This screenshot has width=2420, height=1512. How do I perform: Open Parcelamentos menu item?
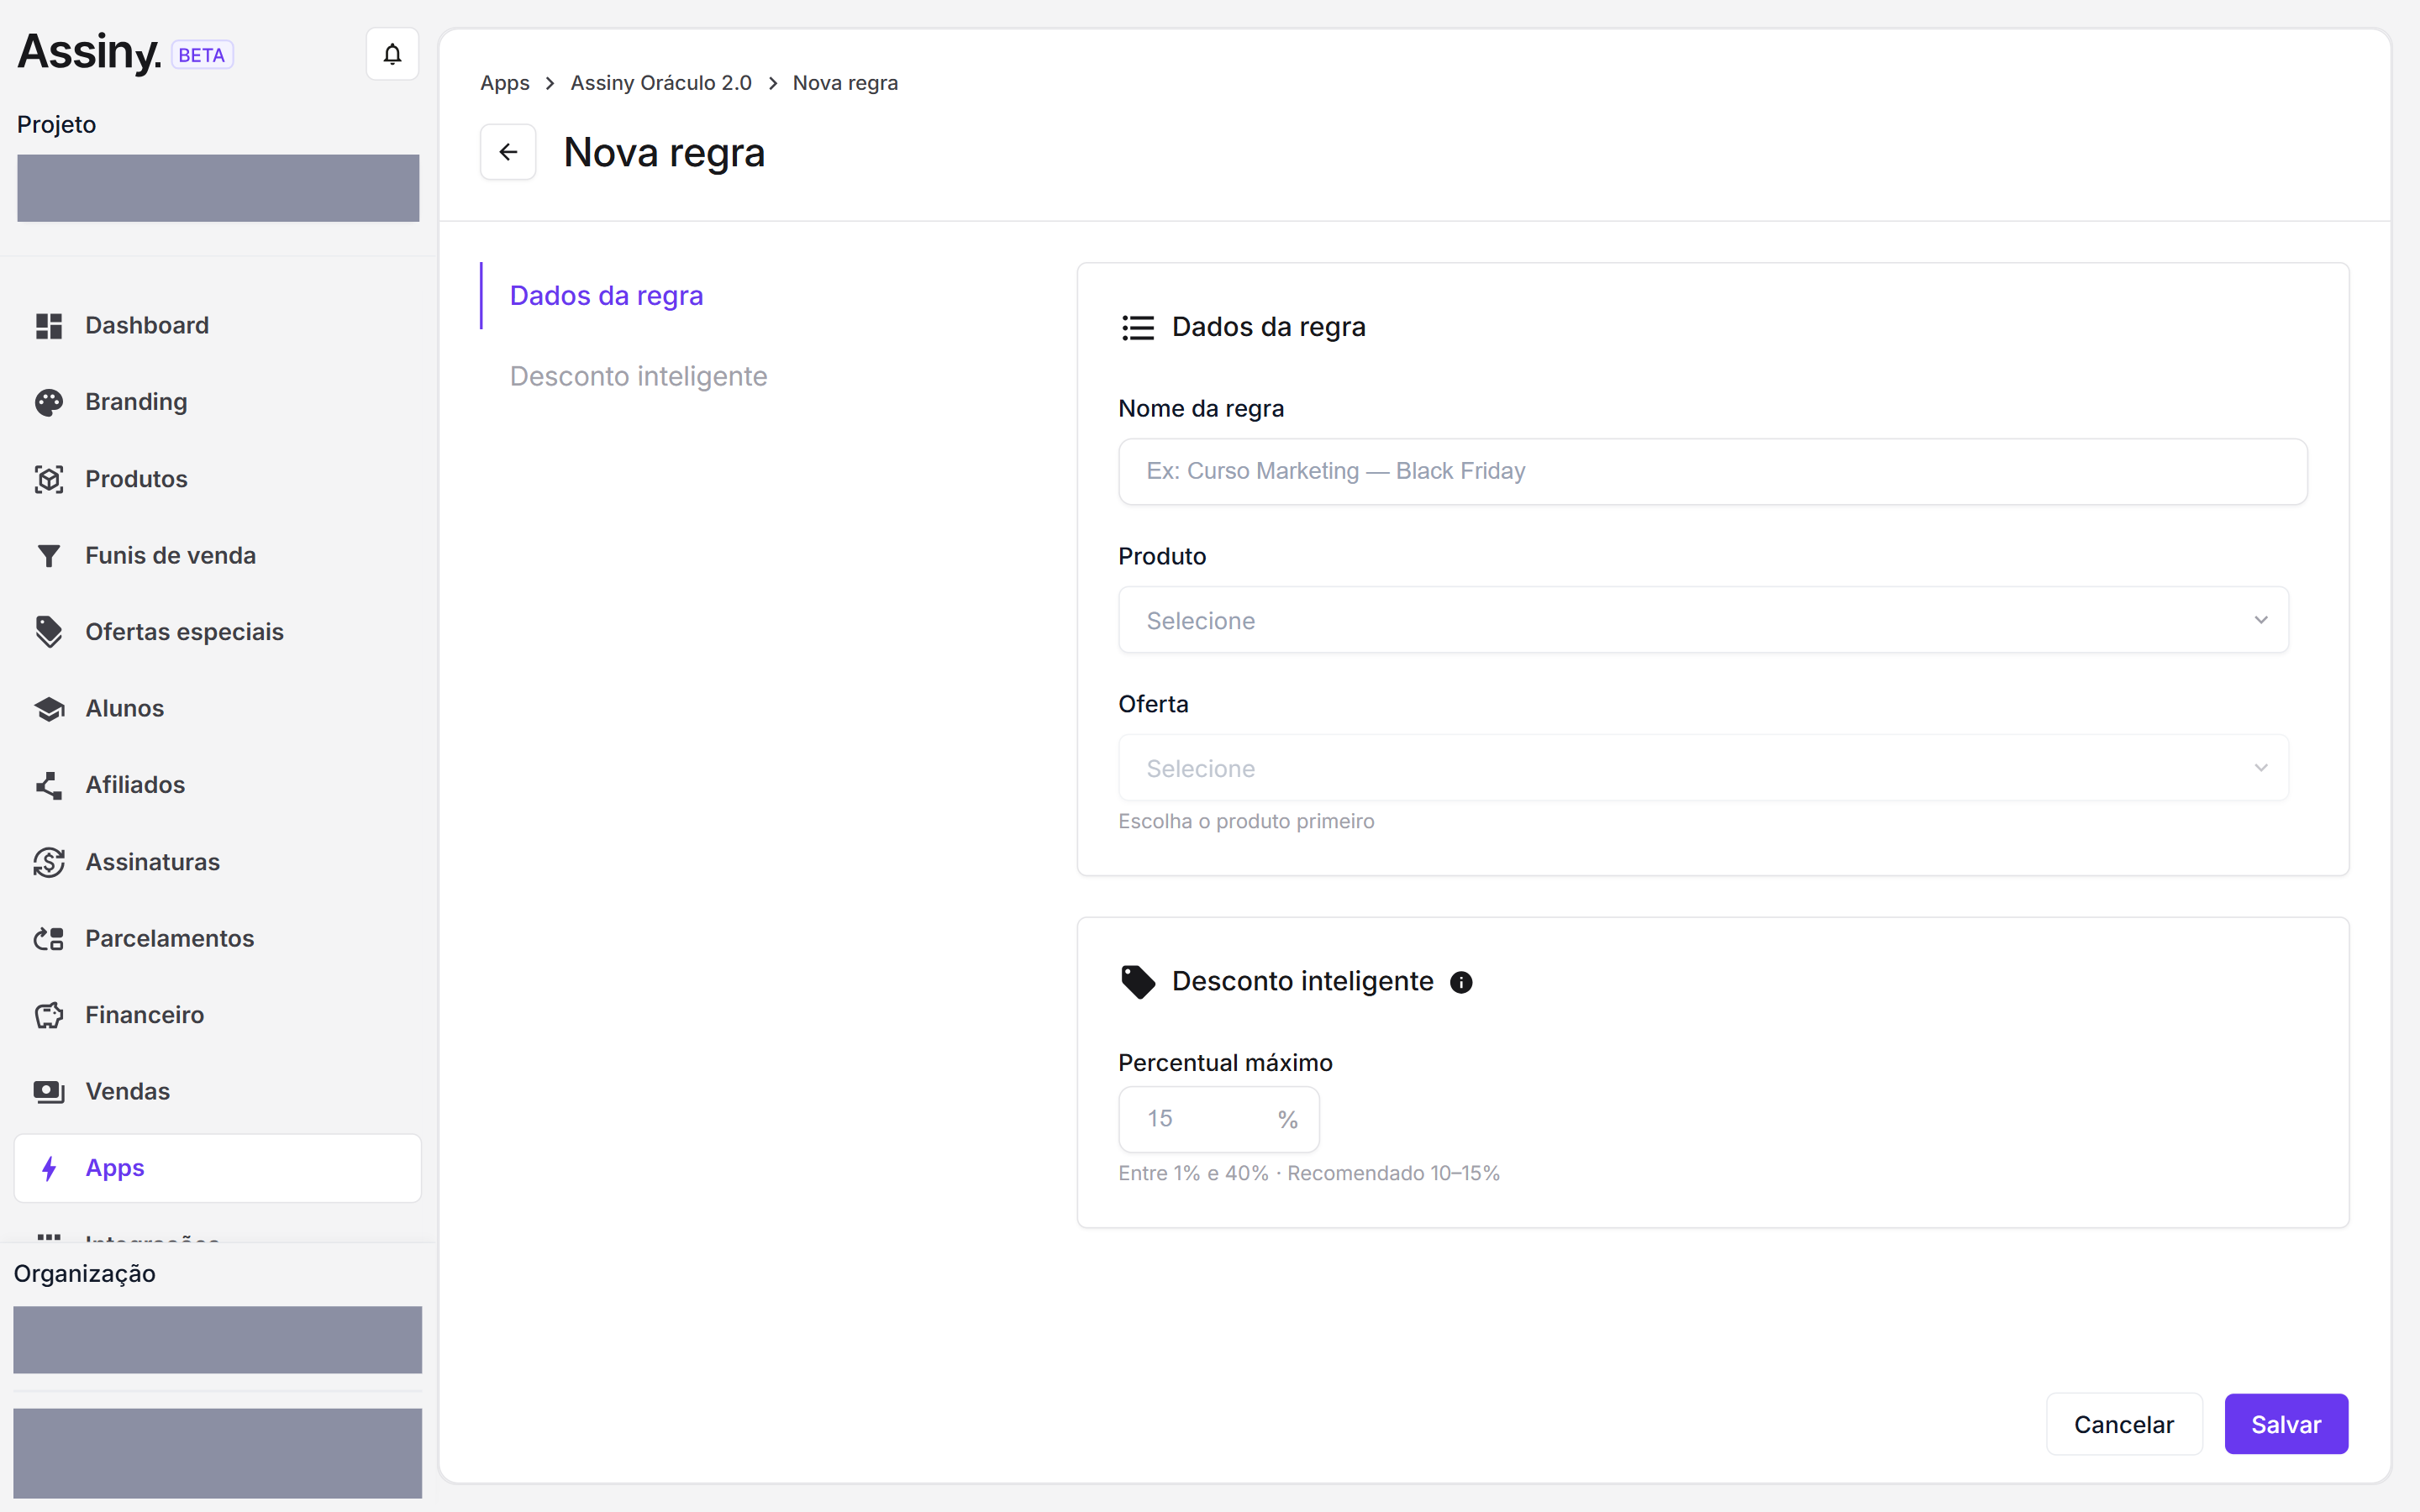click(217, 939)
